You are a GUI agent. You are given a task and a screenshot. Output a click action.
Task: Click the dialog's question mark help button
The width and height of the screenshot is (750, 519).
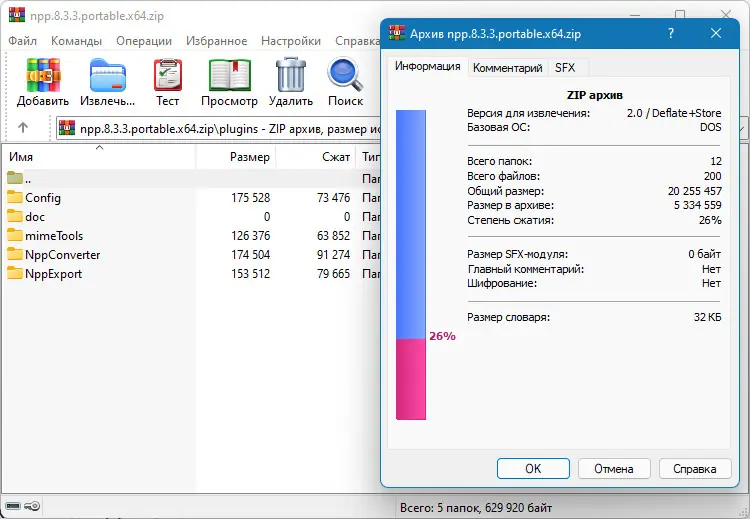click(x=671, y=33)
